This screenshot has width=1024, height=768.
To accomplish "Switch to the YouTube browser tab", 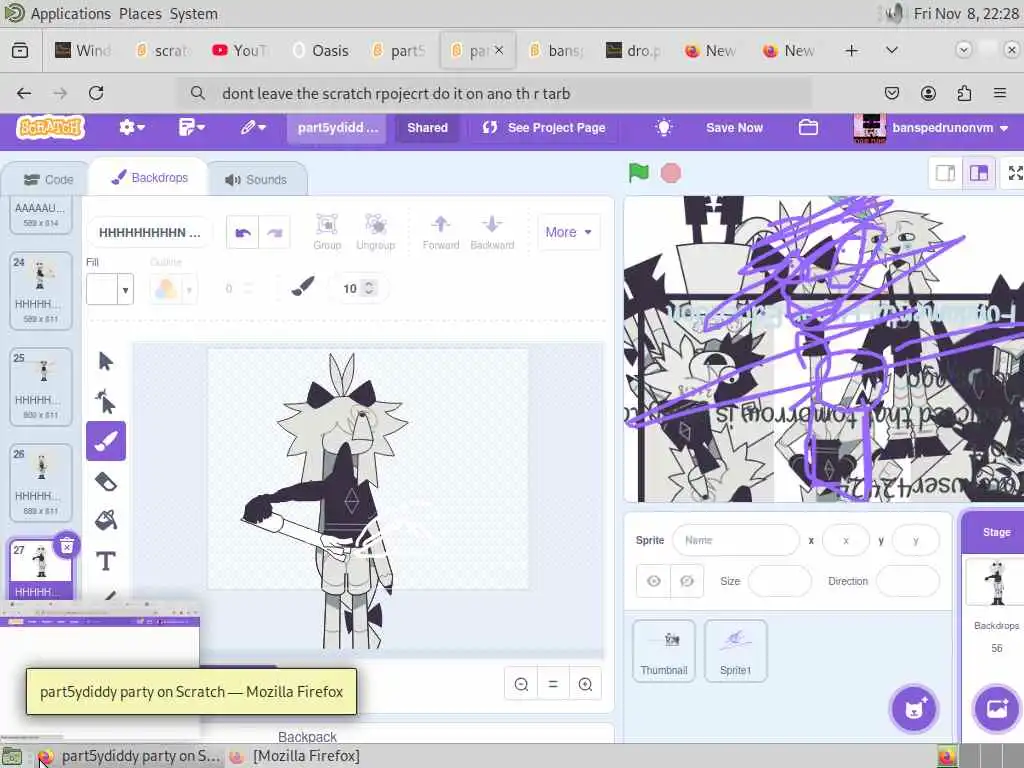I will coord(240,50).
